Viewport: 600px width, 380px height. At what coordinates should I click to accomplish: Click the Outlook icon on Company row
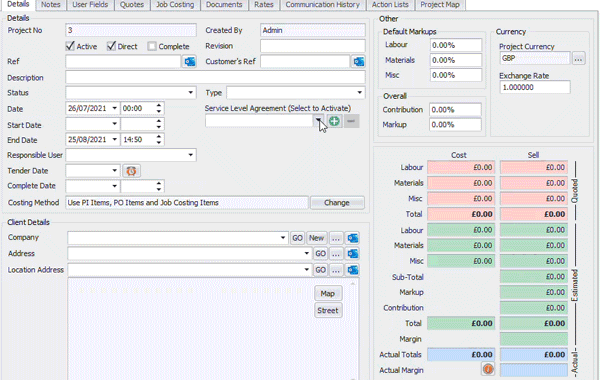click(x=353, y=238)
